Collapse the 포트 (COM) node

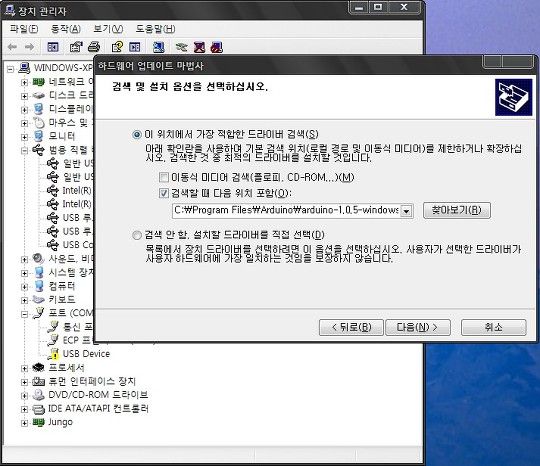[x=24, y=314]
